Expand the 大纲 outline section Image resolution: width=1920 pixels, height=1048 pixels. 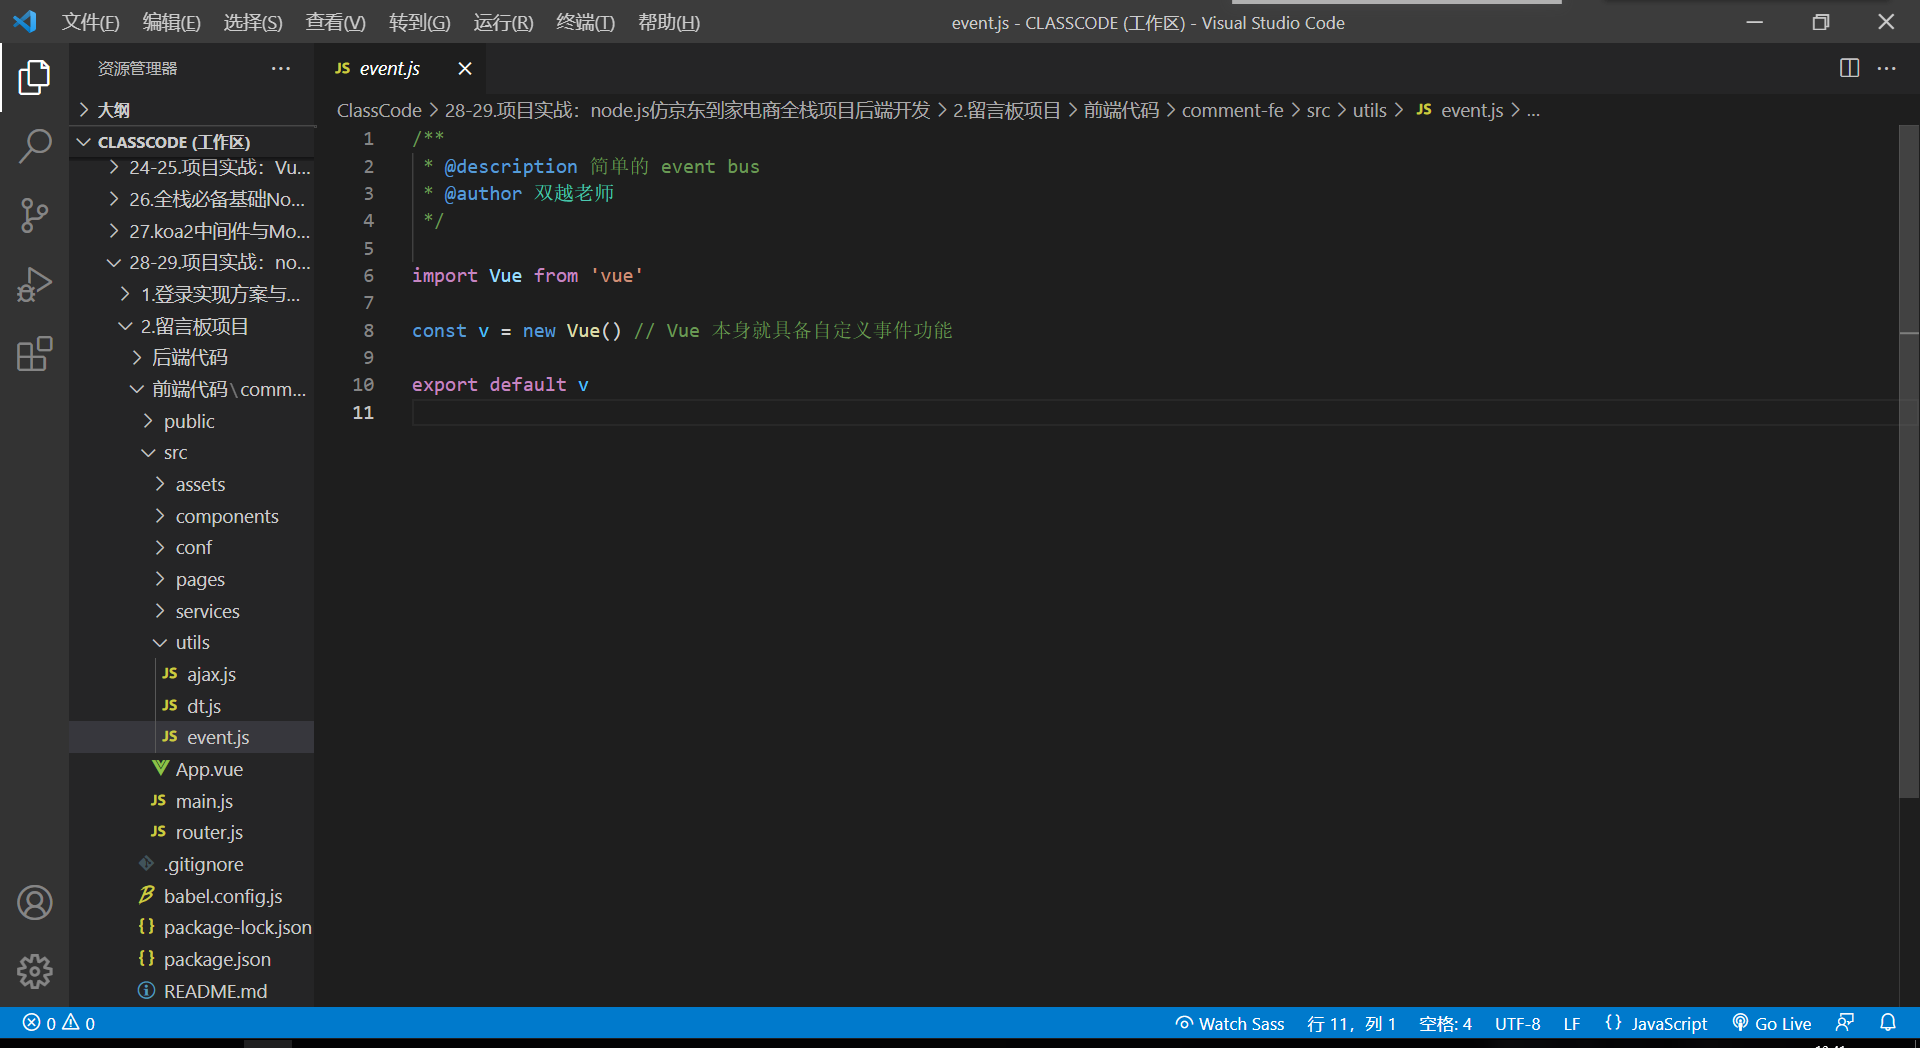(192, 110)
